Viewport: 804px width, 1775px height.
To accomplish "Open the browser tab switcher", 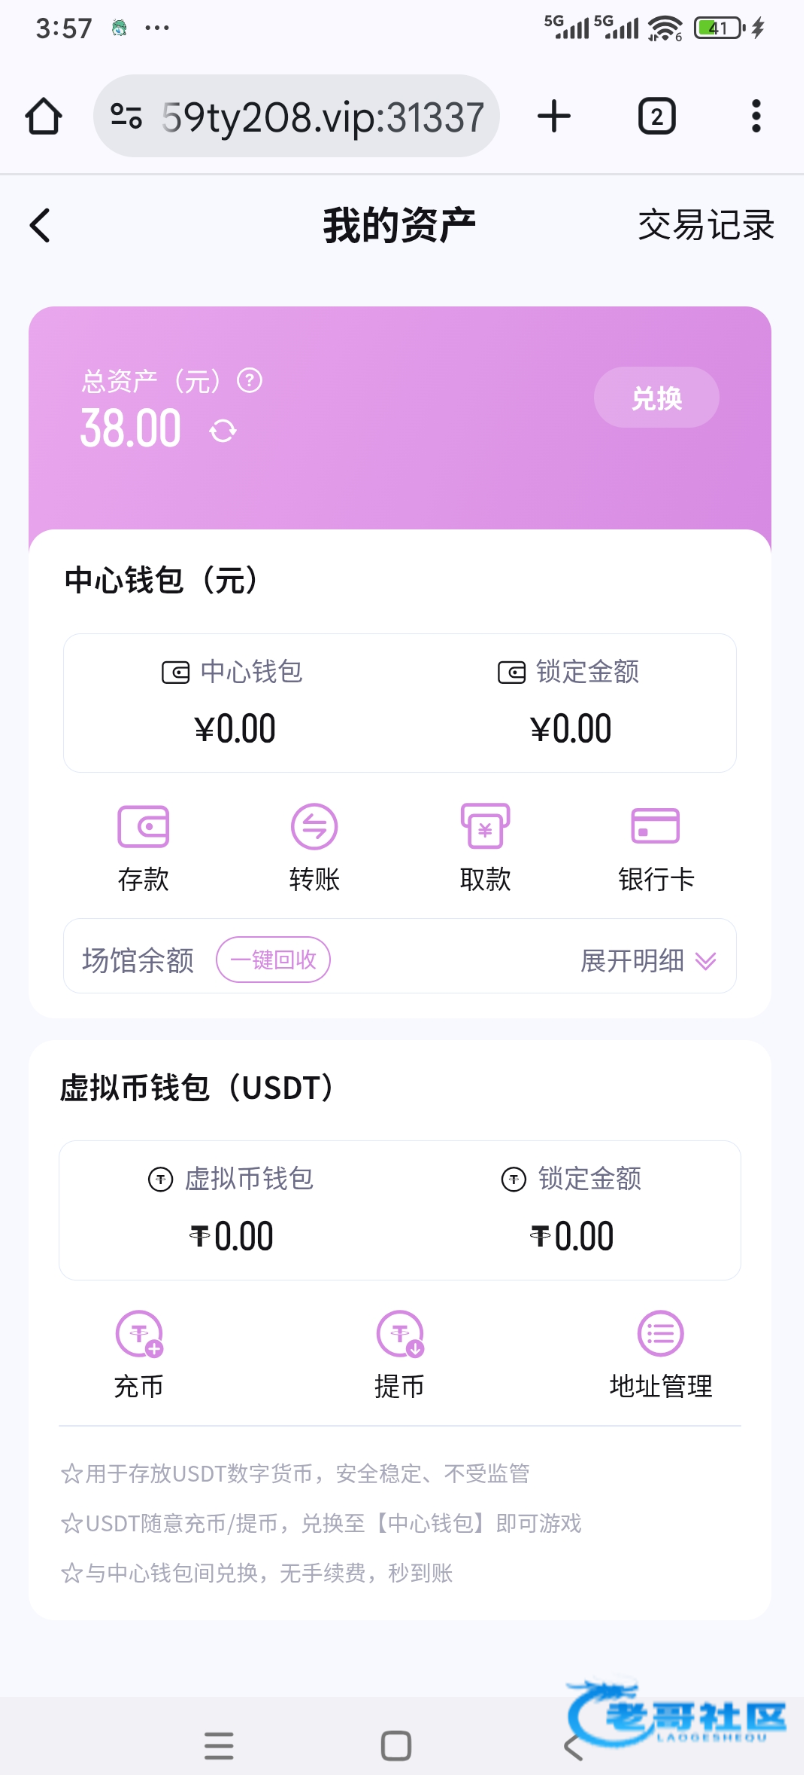I will click(x=657, y=117).
